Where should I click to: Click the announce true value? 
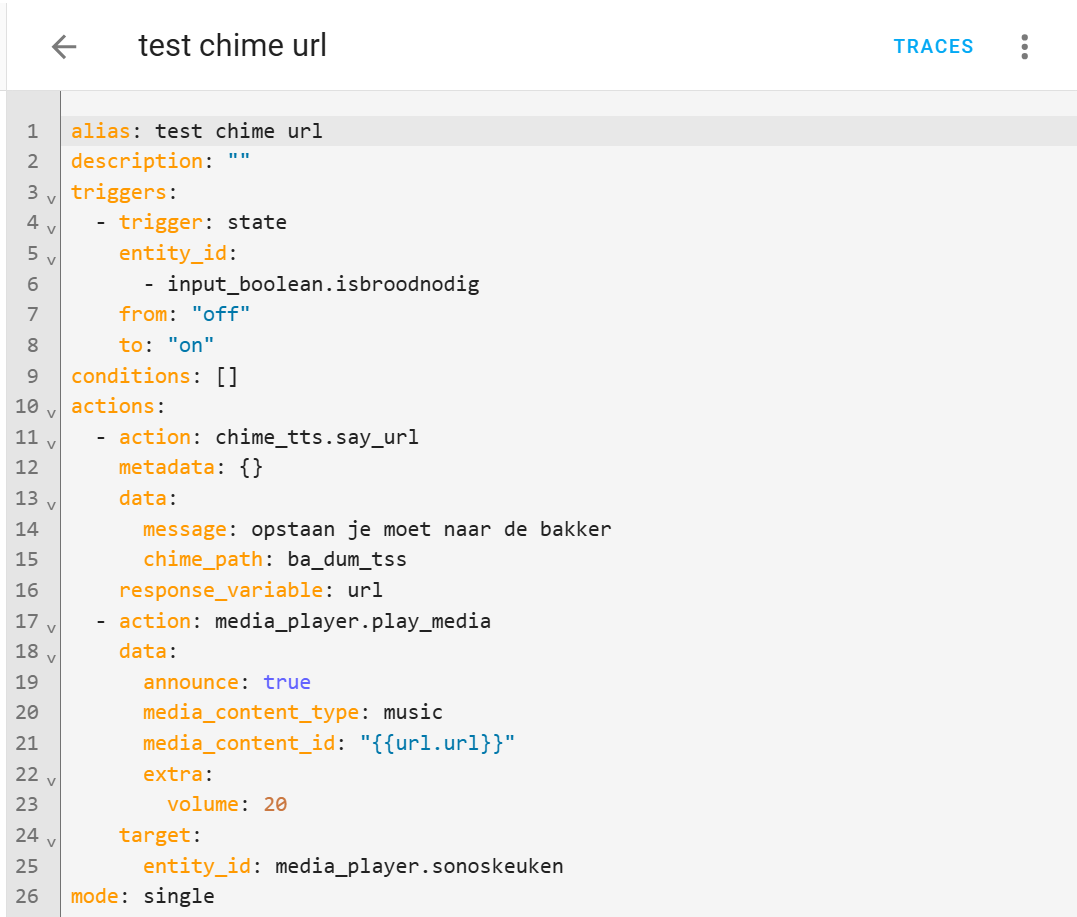tap(287, 682)
